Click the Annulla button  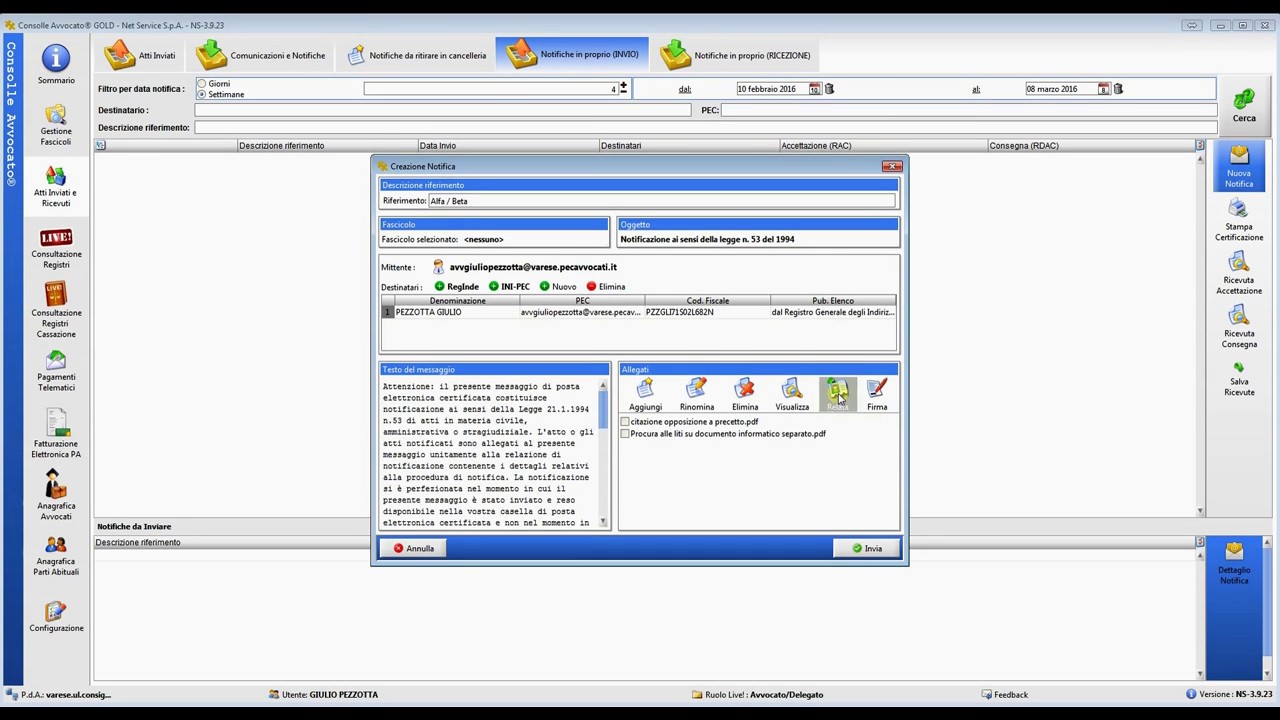[414, 548]
